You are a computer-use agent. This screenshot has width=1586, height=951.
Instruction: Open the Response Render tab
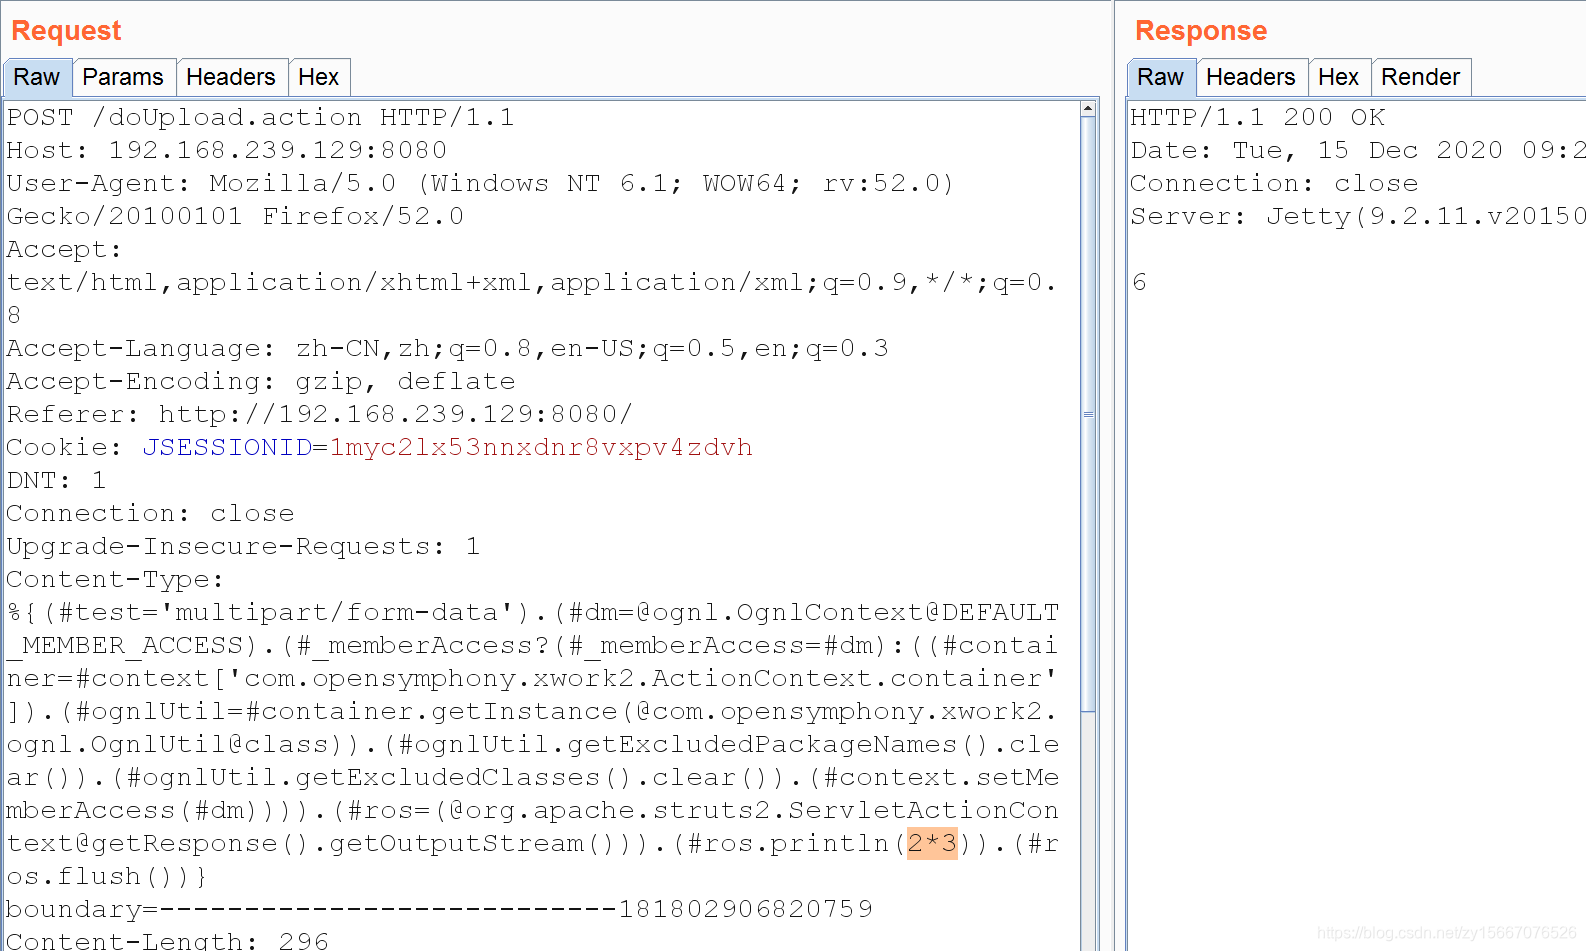tap(1421, 77)
